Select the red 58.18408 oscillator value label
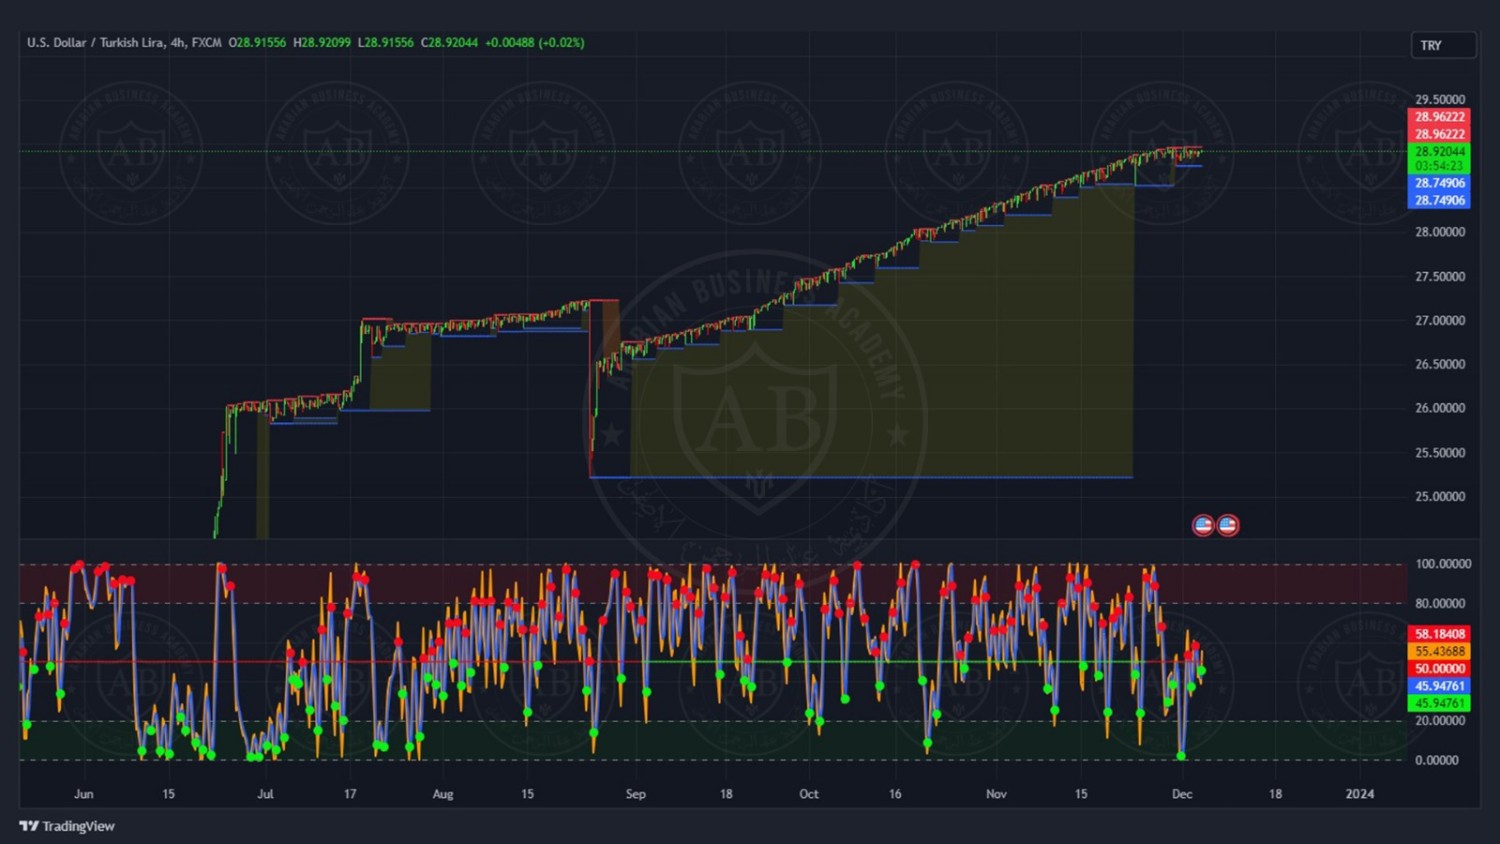This screenshot has width=1500, height=844. (1439, 634)
